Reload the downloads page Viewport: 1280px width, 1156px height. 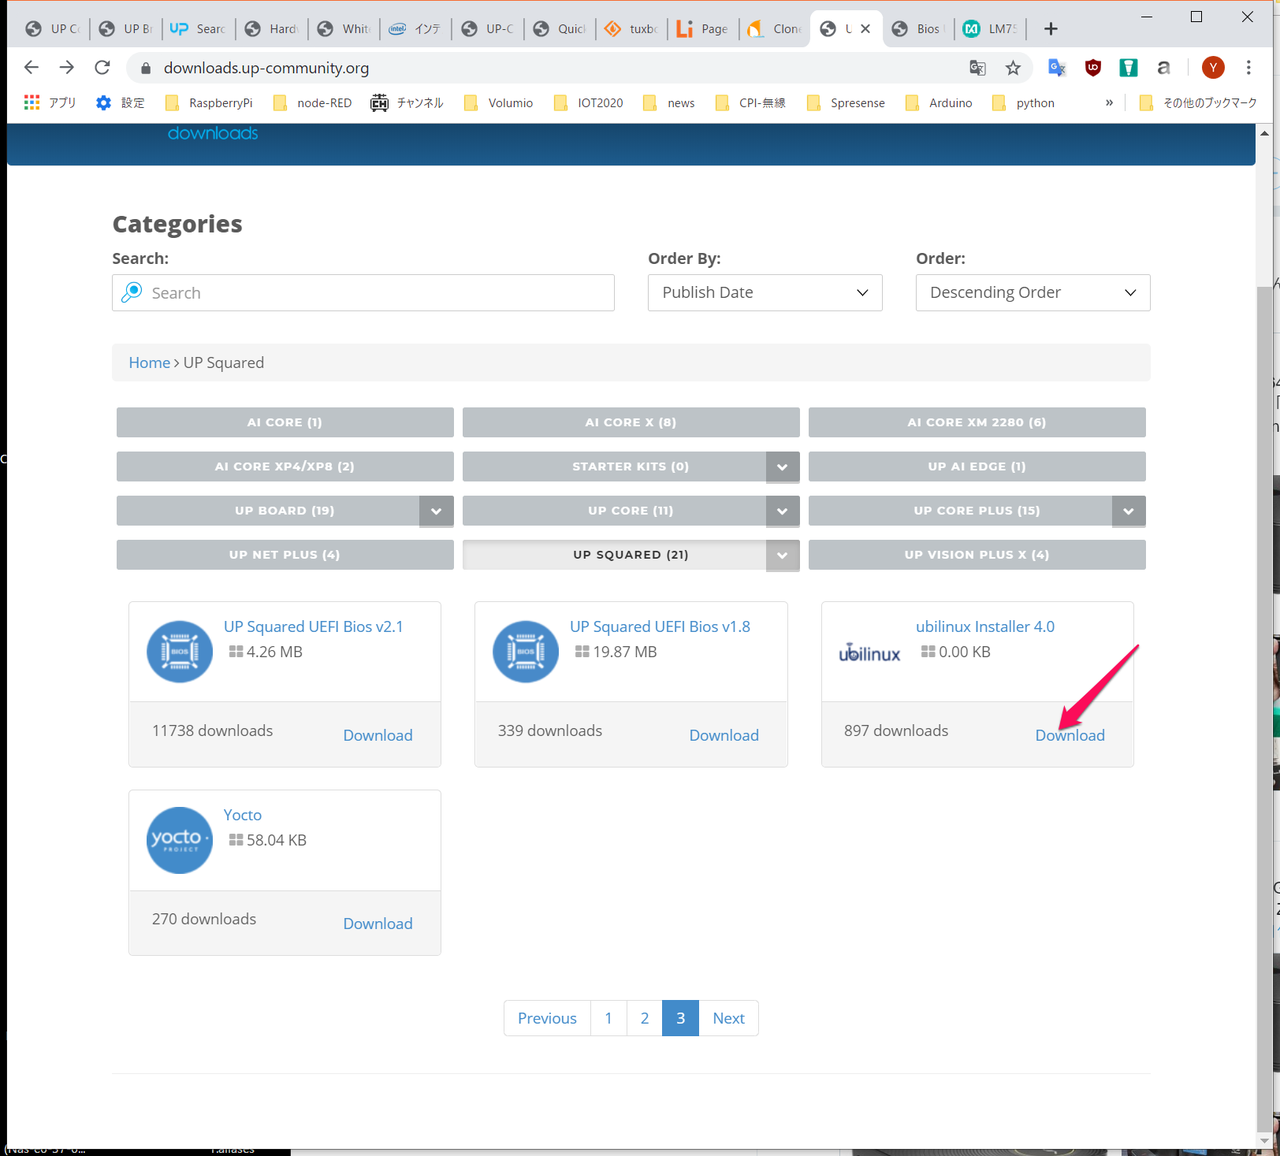[102, 67]
